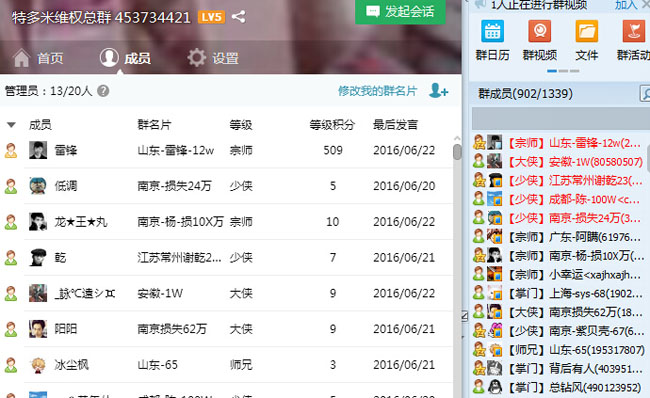Click 低调's avatar in member table
The height and width of the screenshot is (398, 650).
38,186
